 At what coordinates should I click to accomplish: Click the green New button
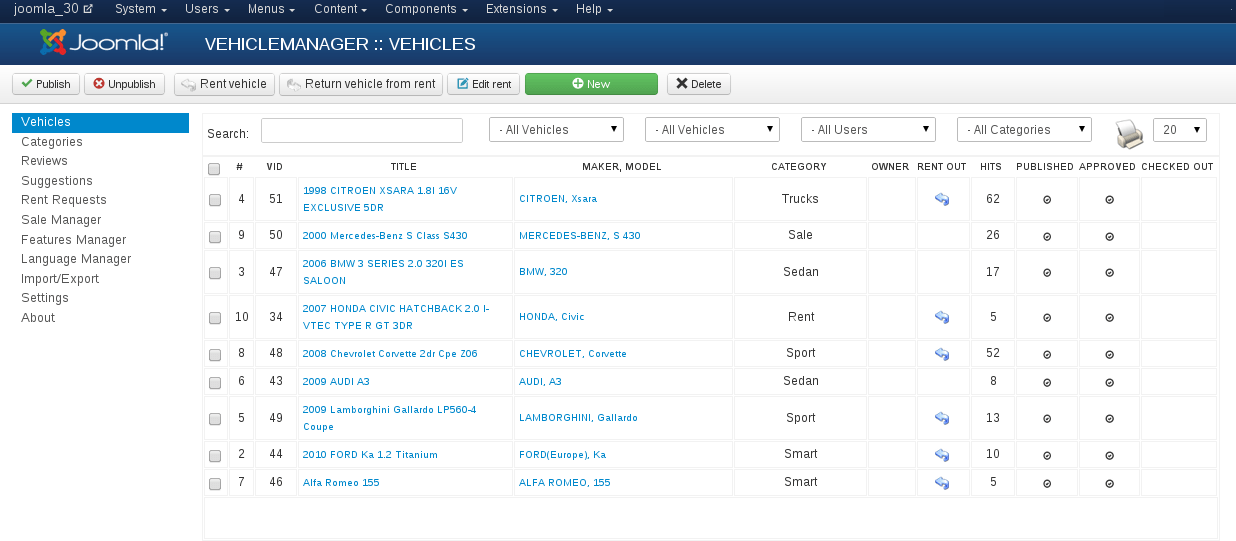click(x=591, y=84)
